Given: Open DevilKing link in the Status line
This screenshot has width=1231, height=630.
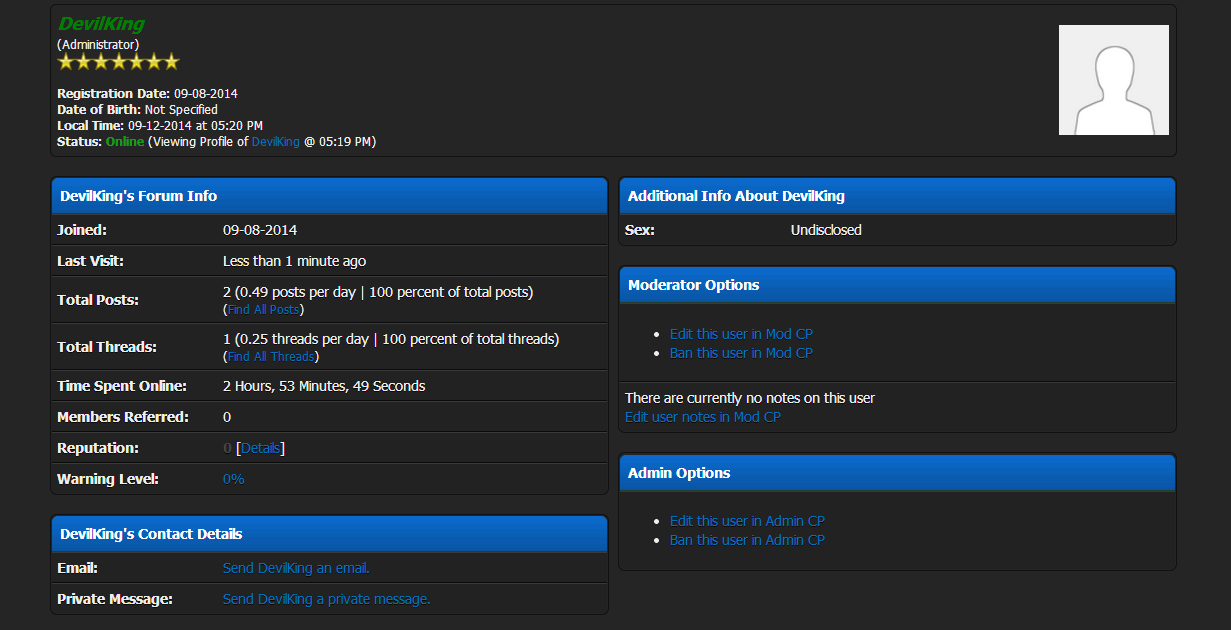Looking at the screenshot, I should coord(275,142).
